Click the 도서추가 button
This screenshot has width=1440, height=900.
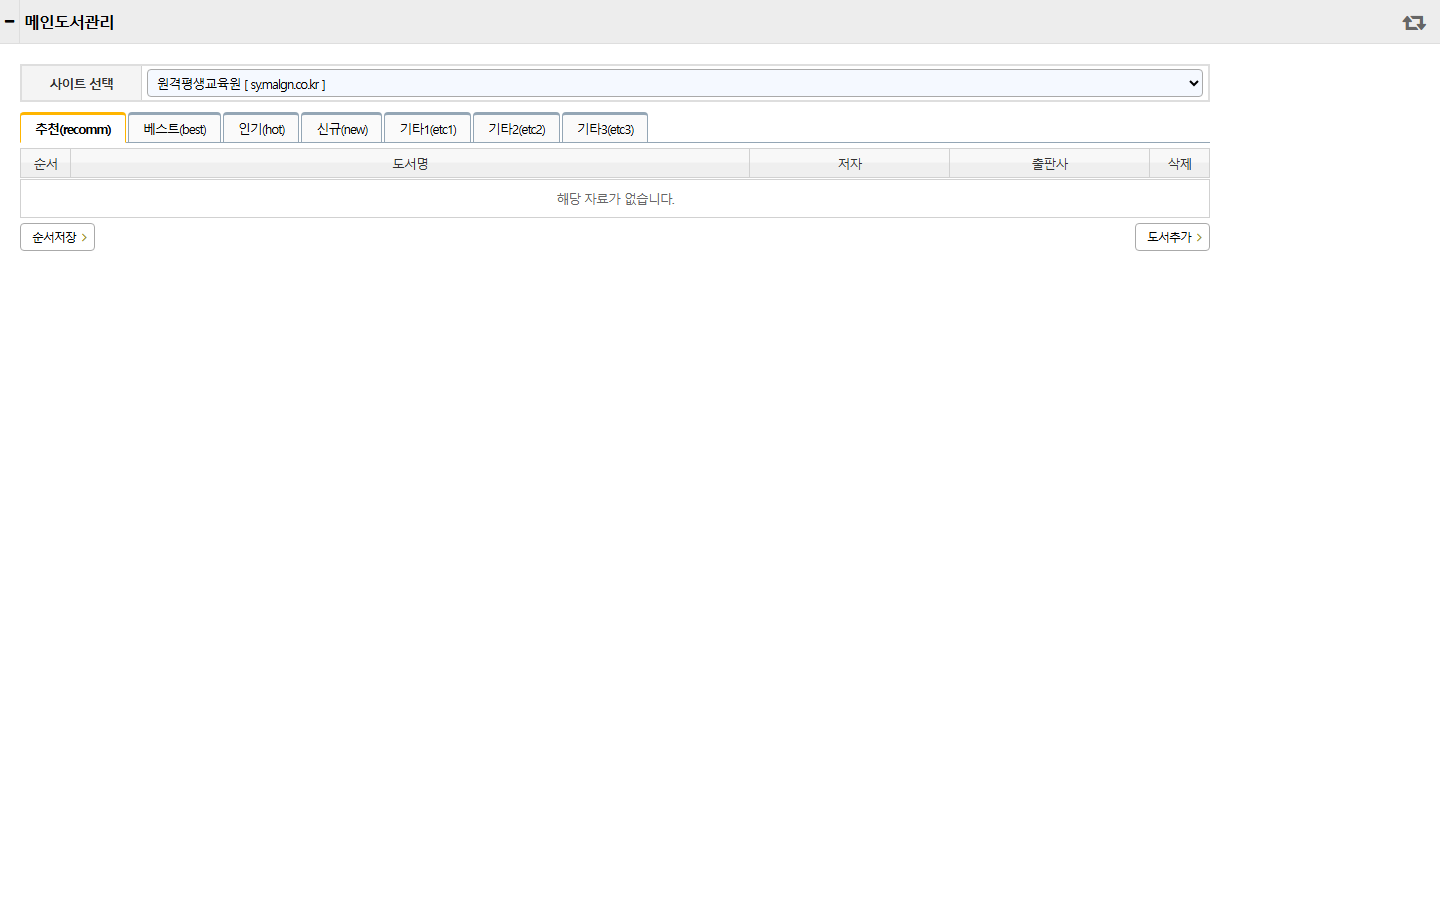pyautogui.click(x=1172, y=237)
